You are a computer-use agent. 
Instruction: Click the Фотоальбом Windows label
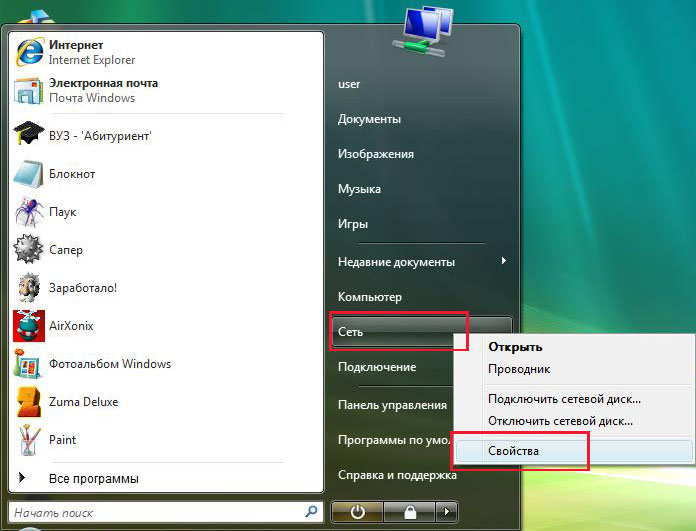(x=110, y=364)
